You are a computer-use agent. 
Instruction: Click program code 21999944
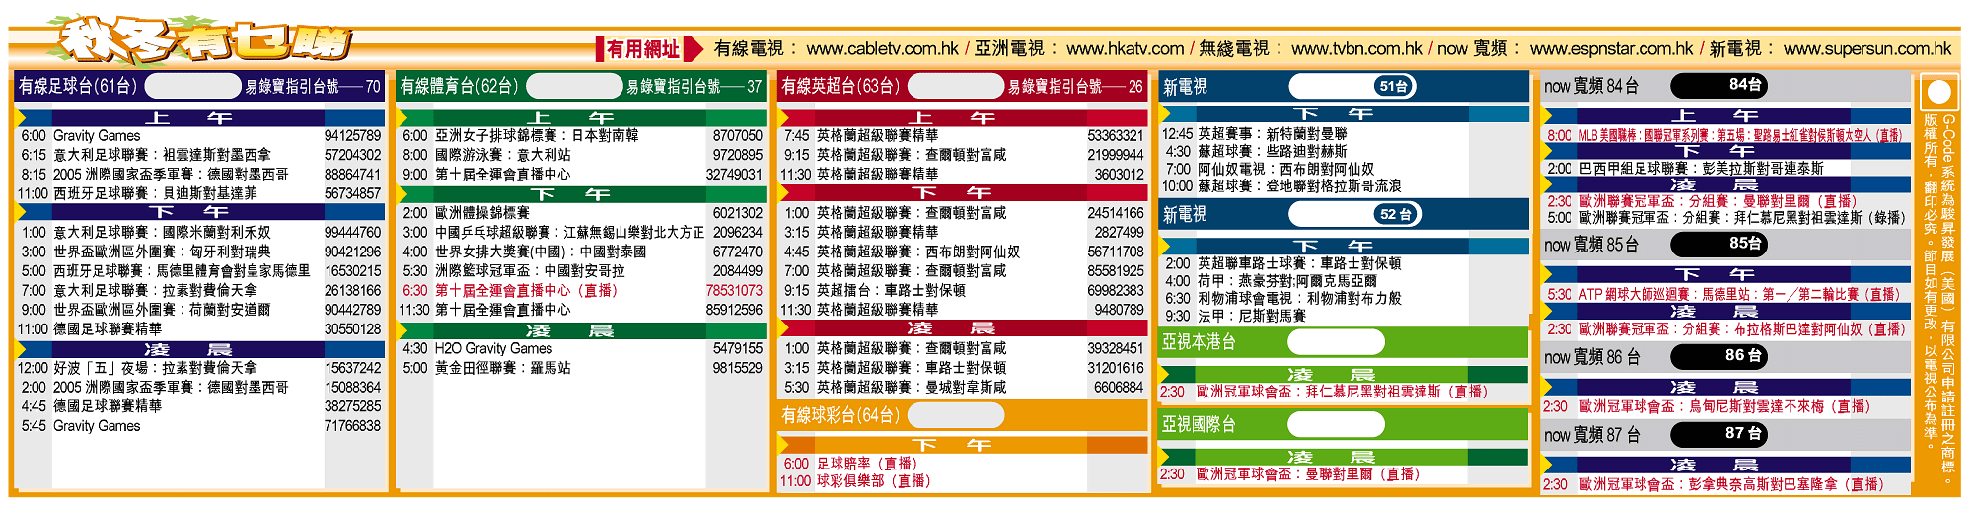pos(1115,155)
